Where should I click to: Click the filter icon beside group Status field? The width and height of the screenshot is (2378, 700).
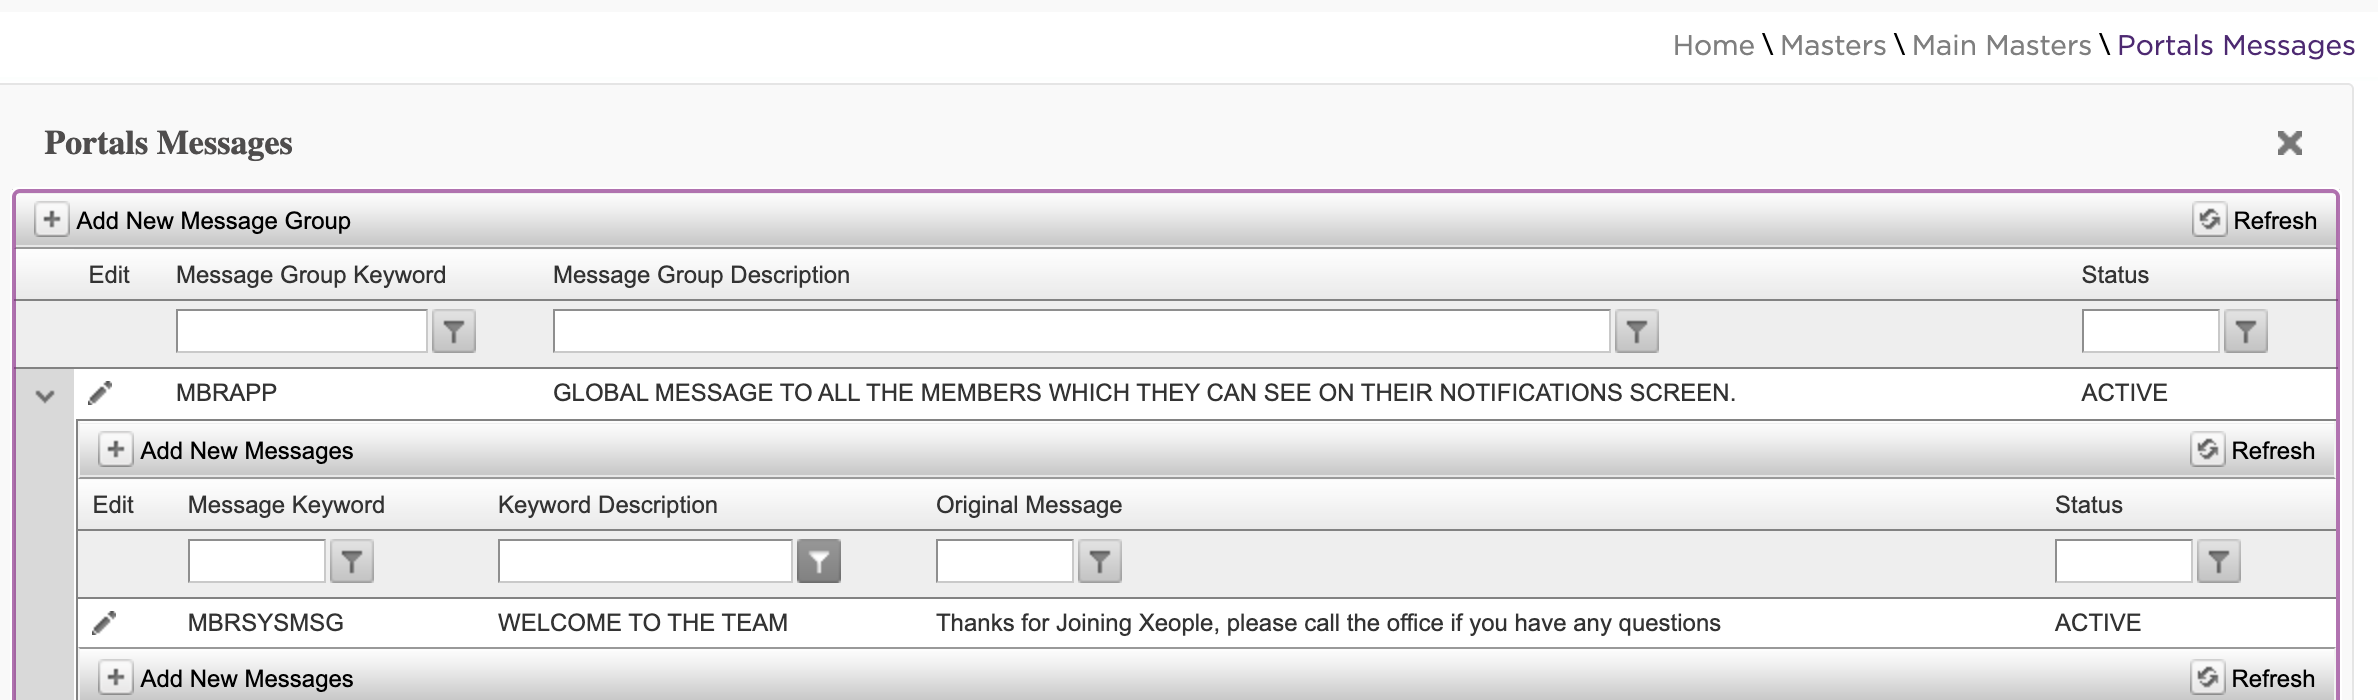[2245, 332]
